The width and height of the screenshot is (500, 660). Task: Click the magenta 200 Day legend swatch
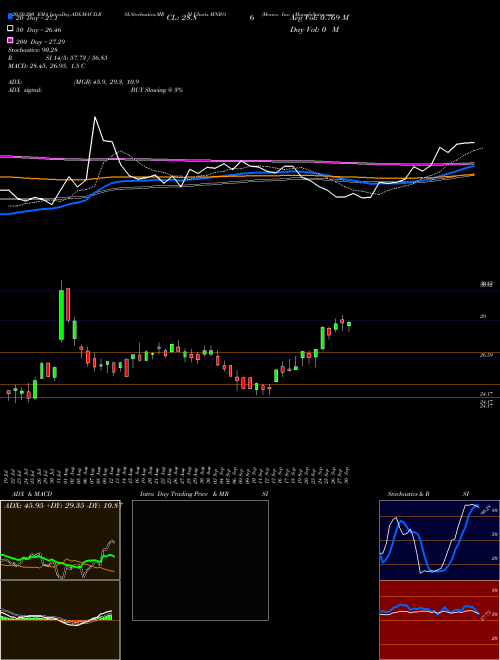point(10,40)
